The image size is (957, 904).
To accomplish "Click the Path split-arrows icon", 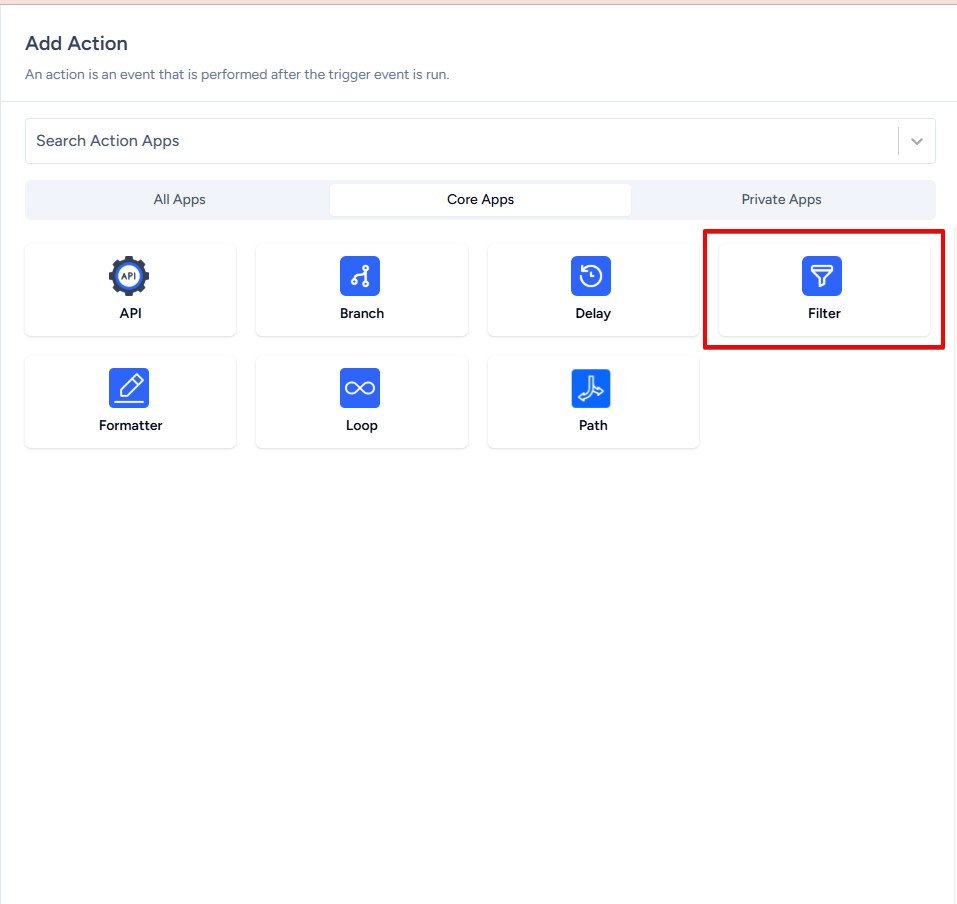I will (x=591, y=388).
